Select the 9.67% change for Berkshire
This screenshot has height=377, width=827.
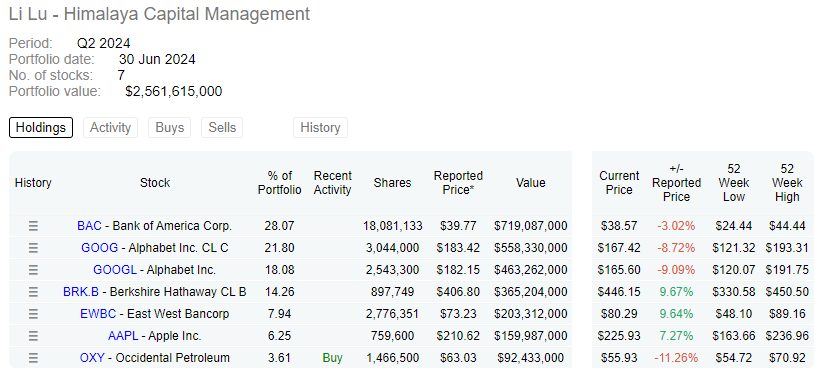point(676,292)
